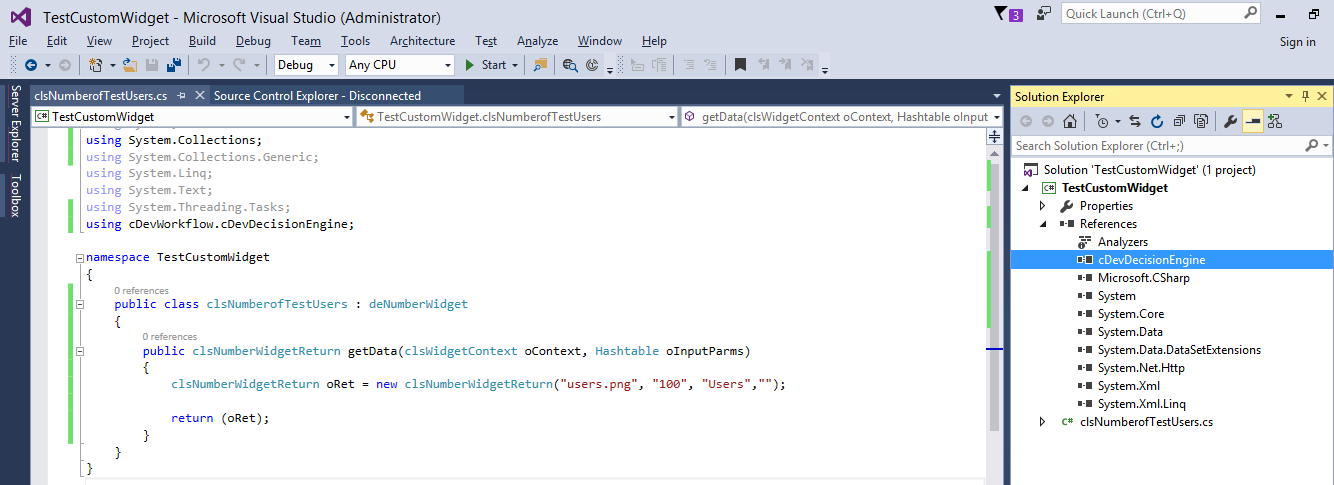Collapse the References node
The width and height of the screenshot is (1334, 485).
1043,224
